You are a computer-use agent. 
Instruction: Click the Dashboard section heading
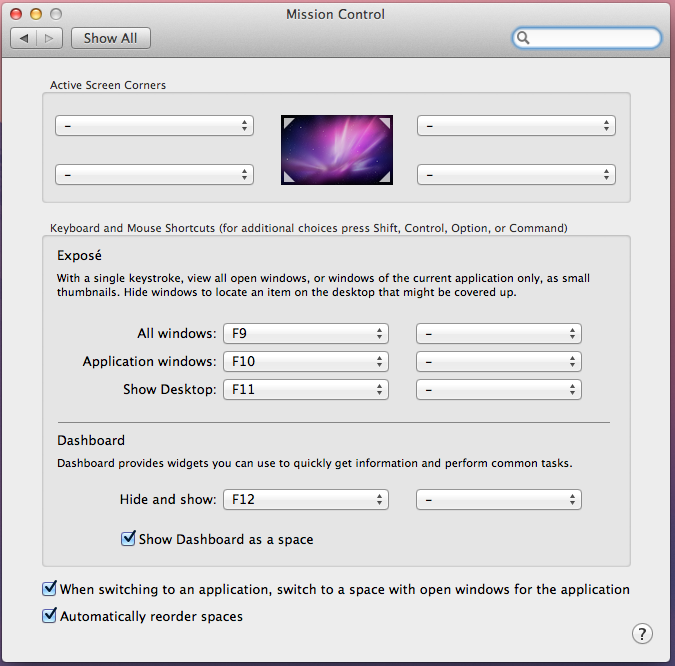coord(91,440)
